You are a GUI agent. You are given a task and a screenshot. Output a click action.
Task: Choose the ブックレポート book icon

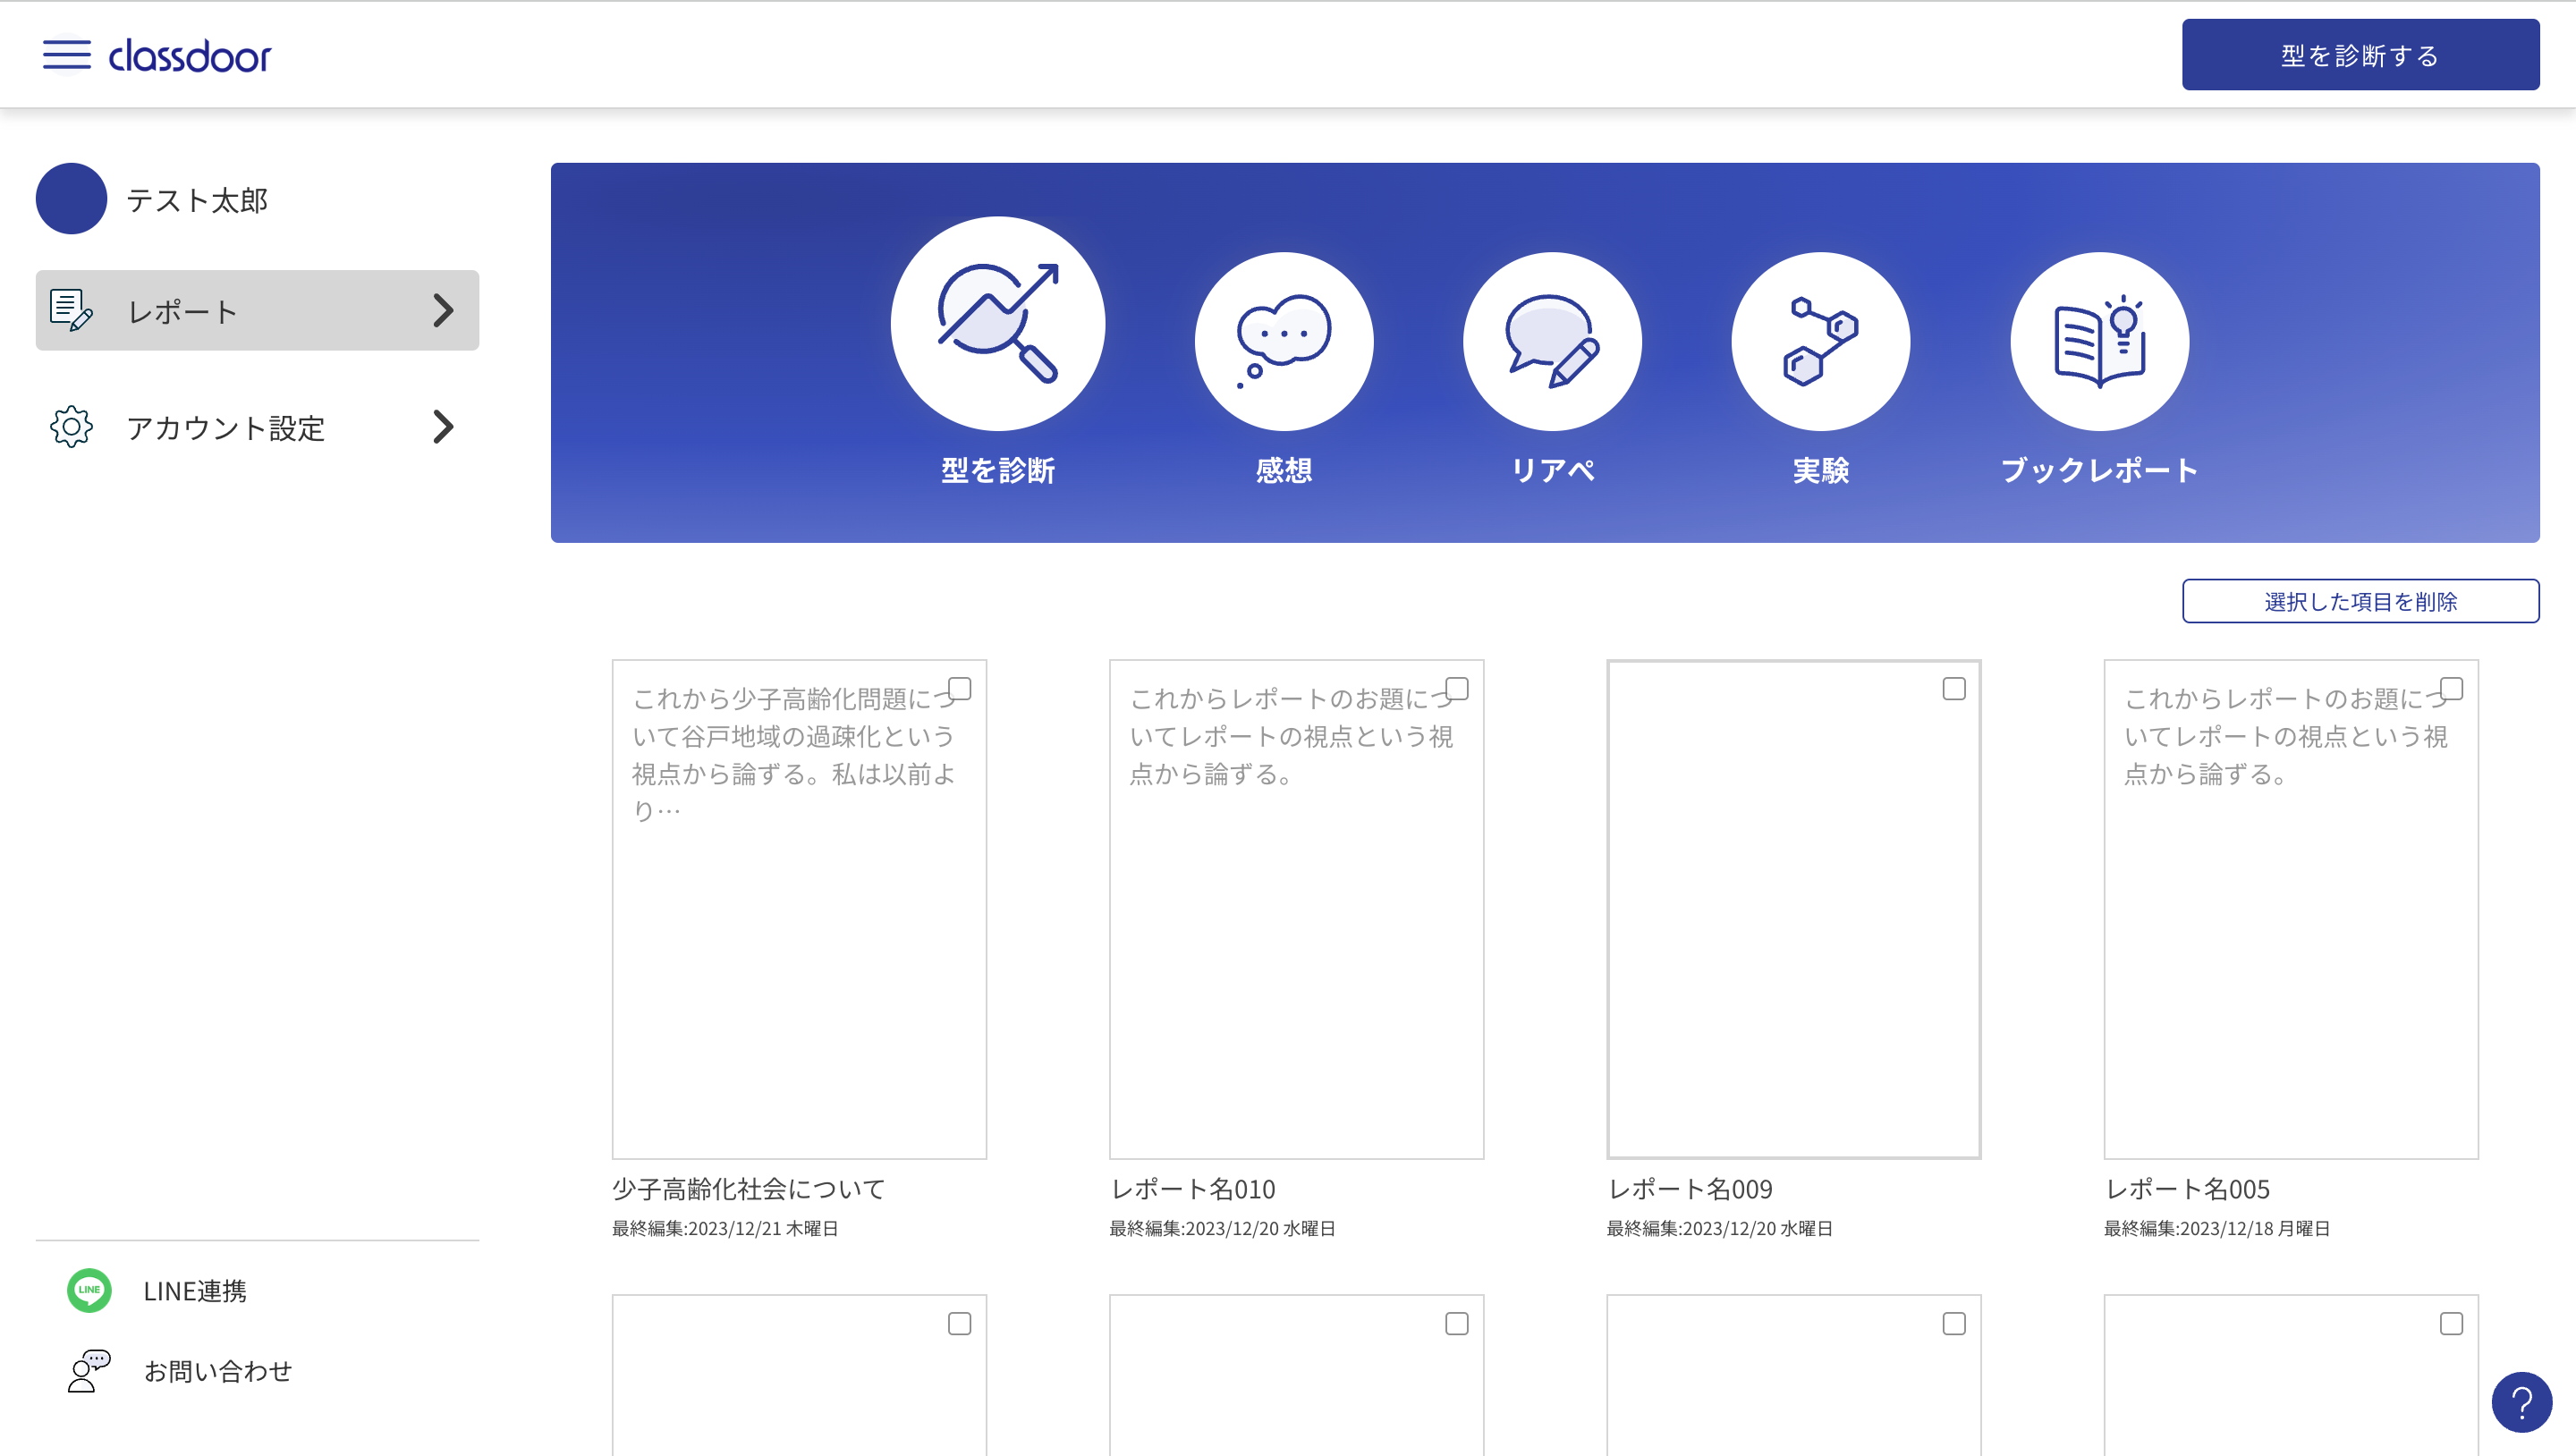2099,341
